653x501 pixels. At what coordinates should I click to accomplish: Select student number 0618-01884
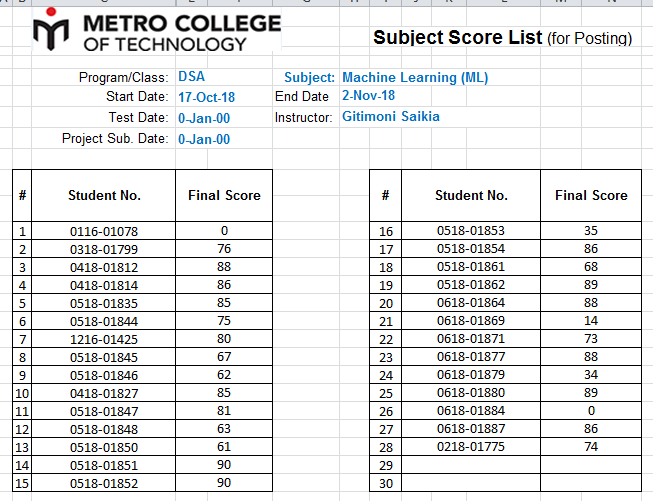click(471, 411)
